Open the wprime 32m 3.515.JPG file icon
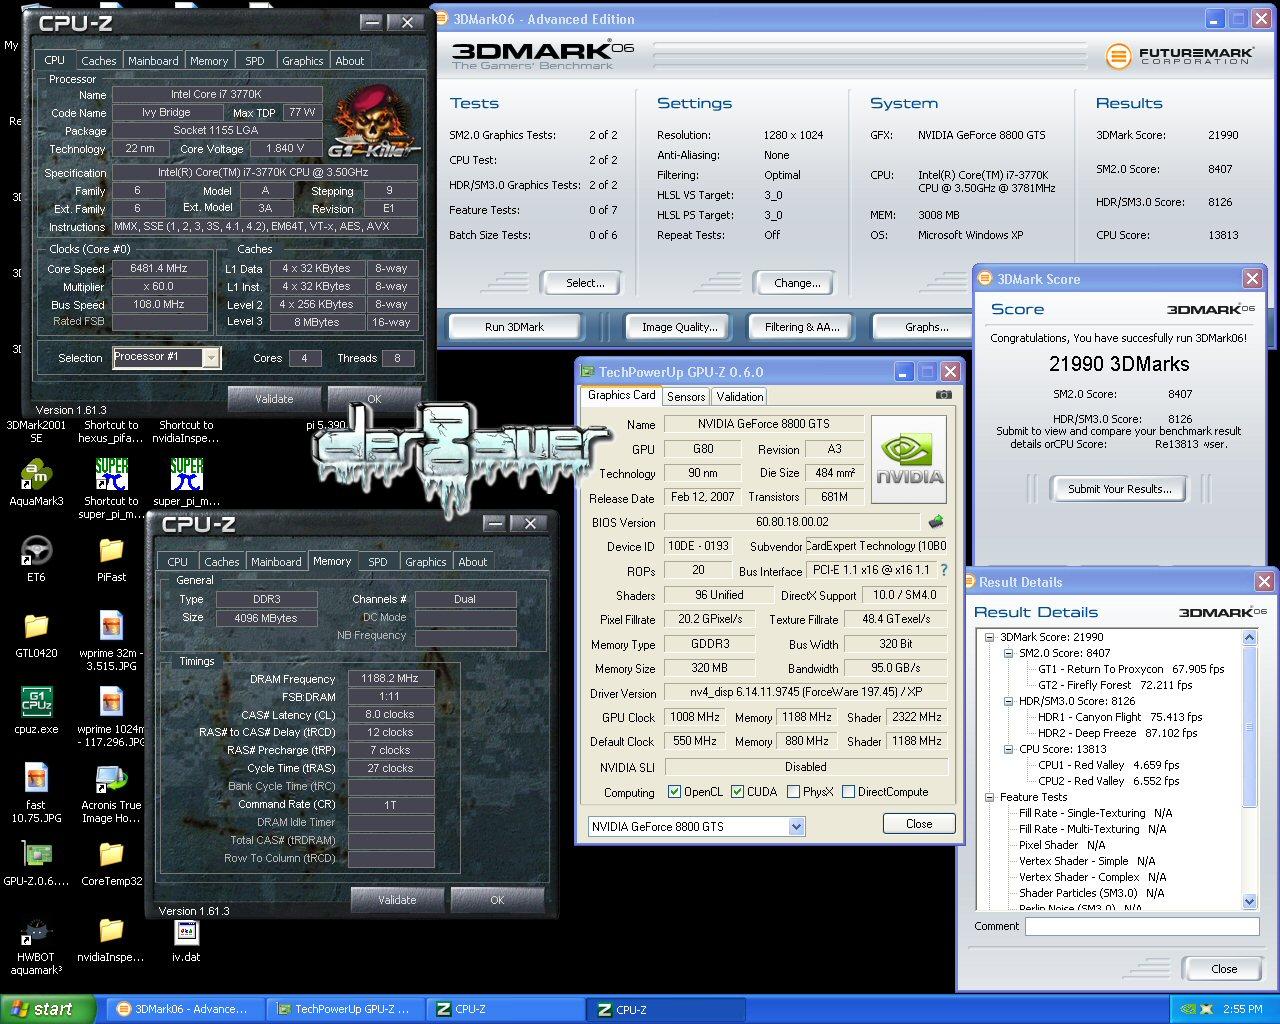The image size is (1280, 1024). click(111, 627)
